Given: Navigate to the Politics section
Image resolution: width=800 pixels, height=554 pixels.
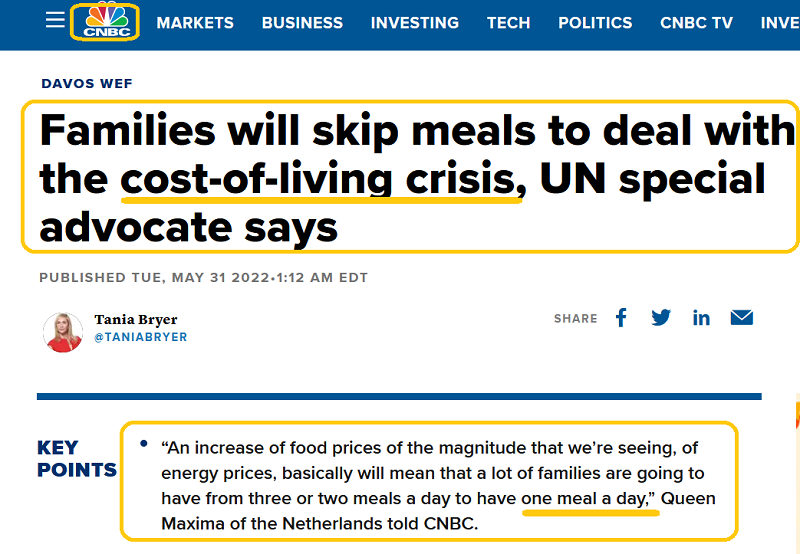Looking at the screenshot, I should coord(595,23).
